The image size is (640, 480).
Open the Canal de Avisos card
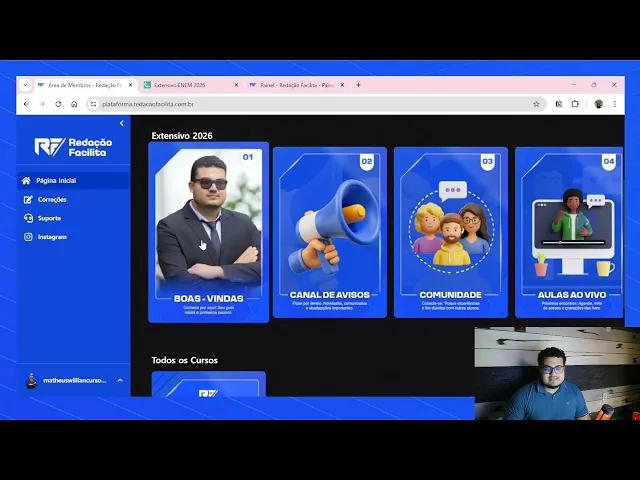330,232
